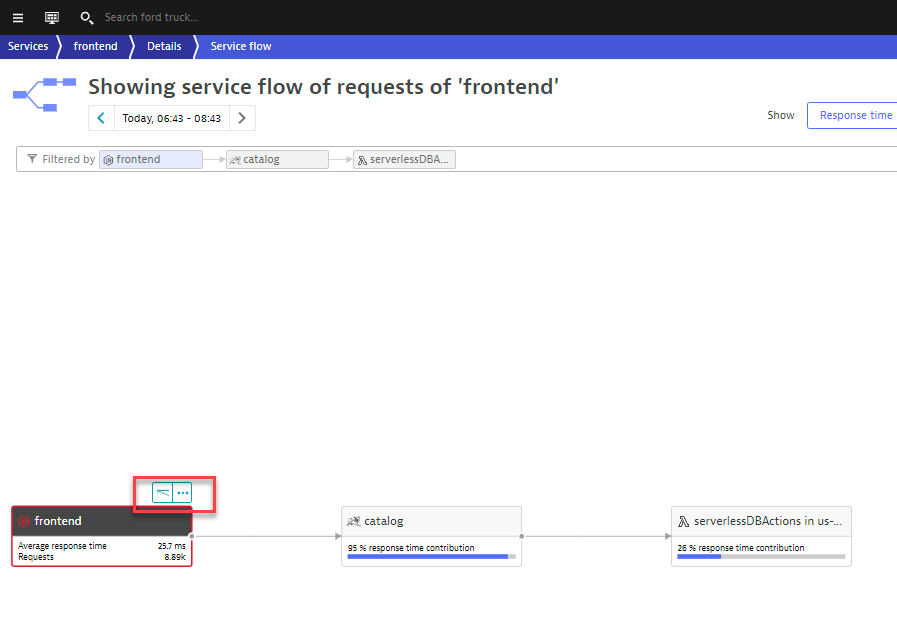
Task: Click the serverlessDBA filter chip
Action: 404,159
